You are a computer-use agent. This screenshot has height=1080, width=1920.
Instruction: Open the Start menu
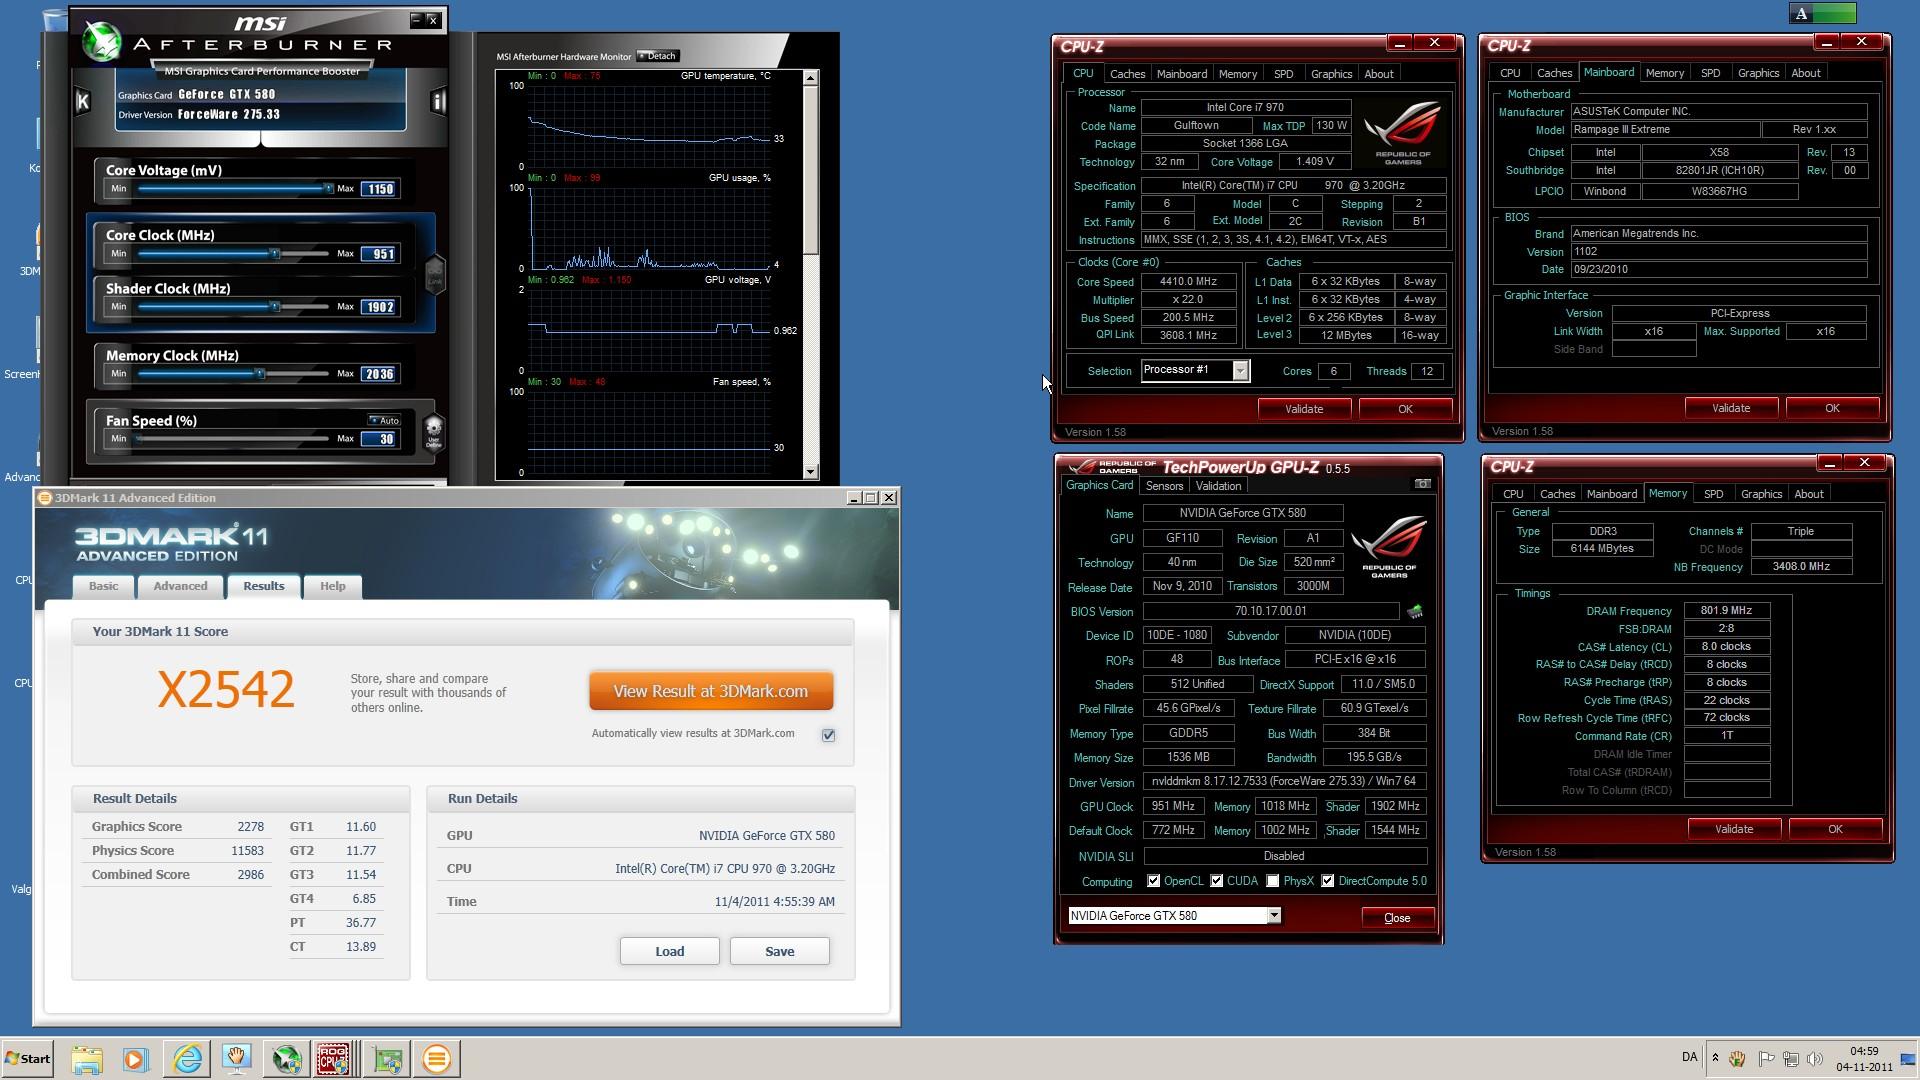28,1059
